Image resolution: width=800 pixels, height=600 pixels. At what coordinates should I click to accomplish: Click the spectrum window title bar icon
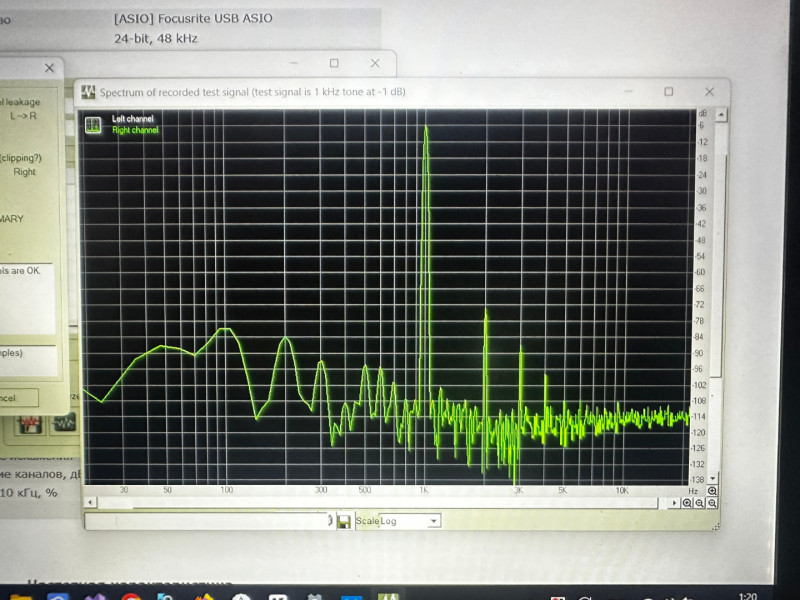click(x=88, y=92)
